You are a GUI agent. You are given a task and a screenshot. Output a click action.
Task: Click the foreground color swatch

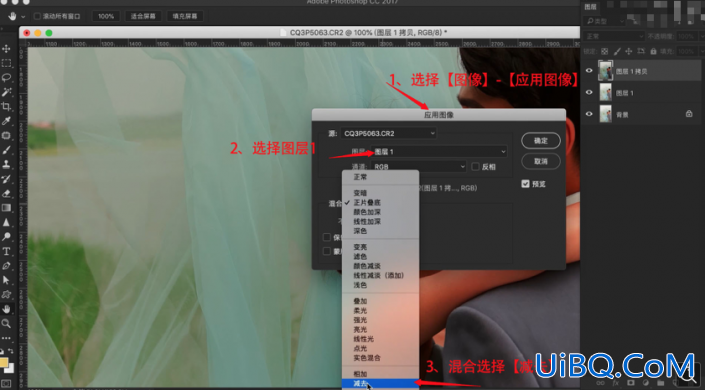coord(3,363)
